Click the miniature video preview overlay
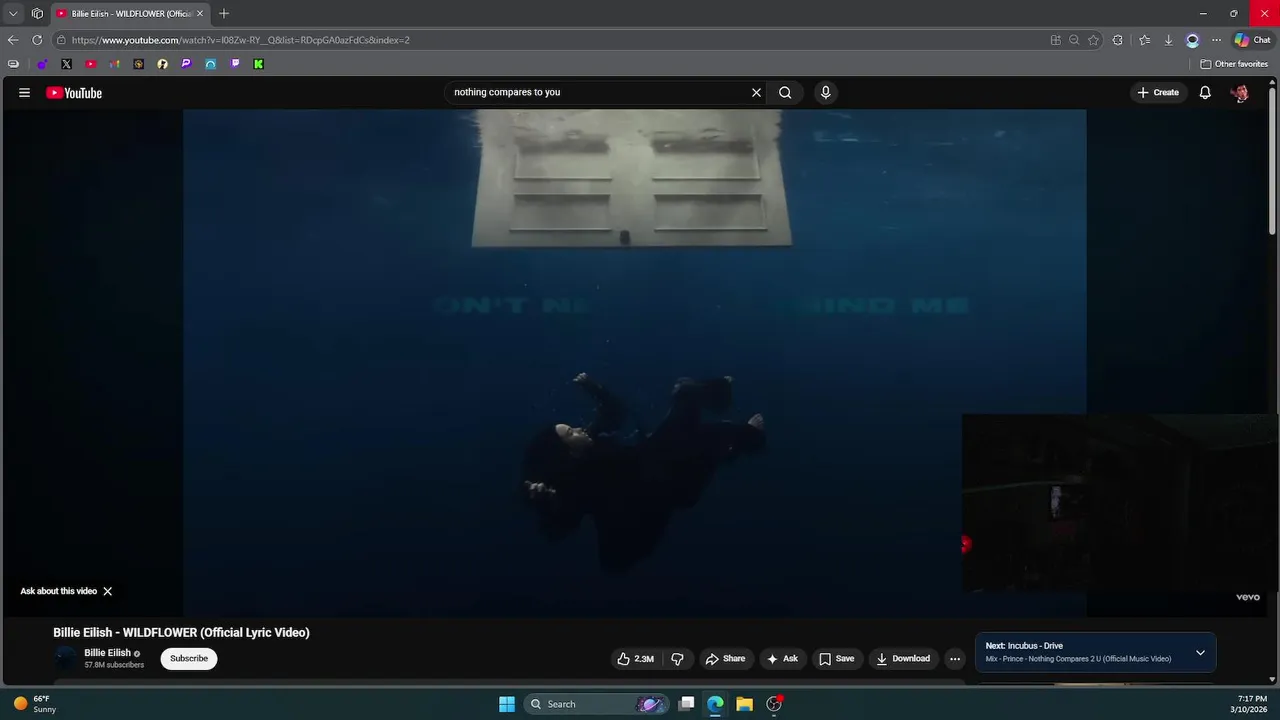 coord(1120,503)
